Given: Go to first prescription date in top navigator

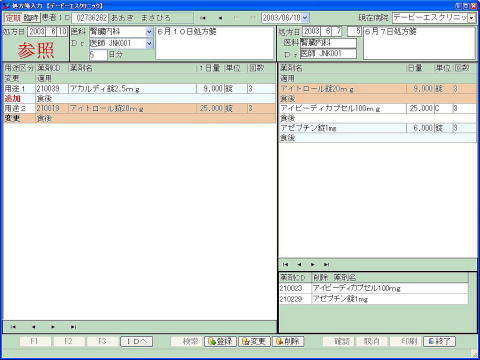Looking at the screenshot, I should click(203, 18).
